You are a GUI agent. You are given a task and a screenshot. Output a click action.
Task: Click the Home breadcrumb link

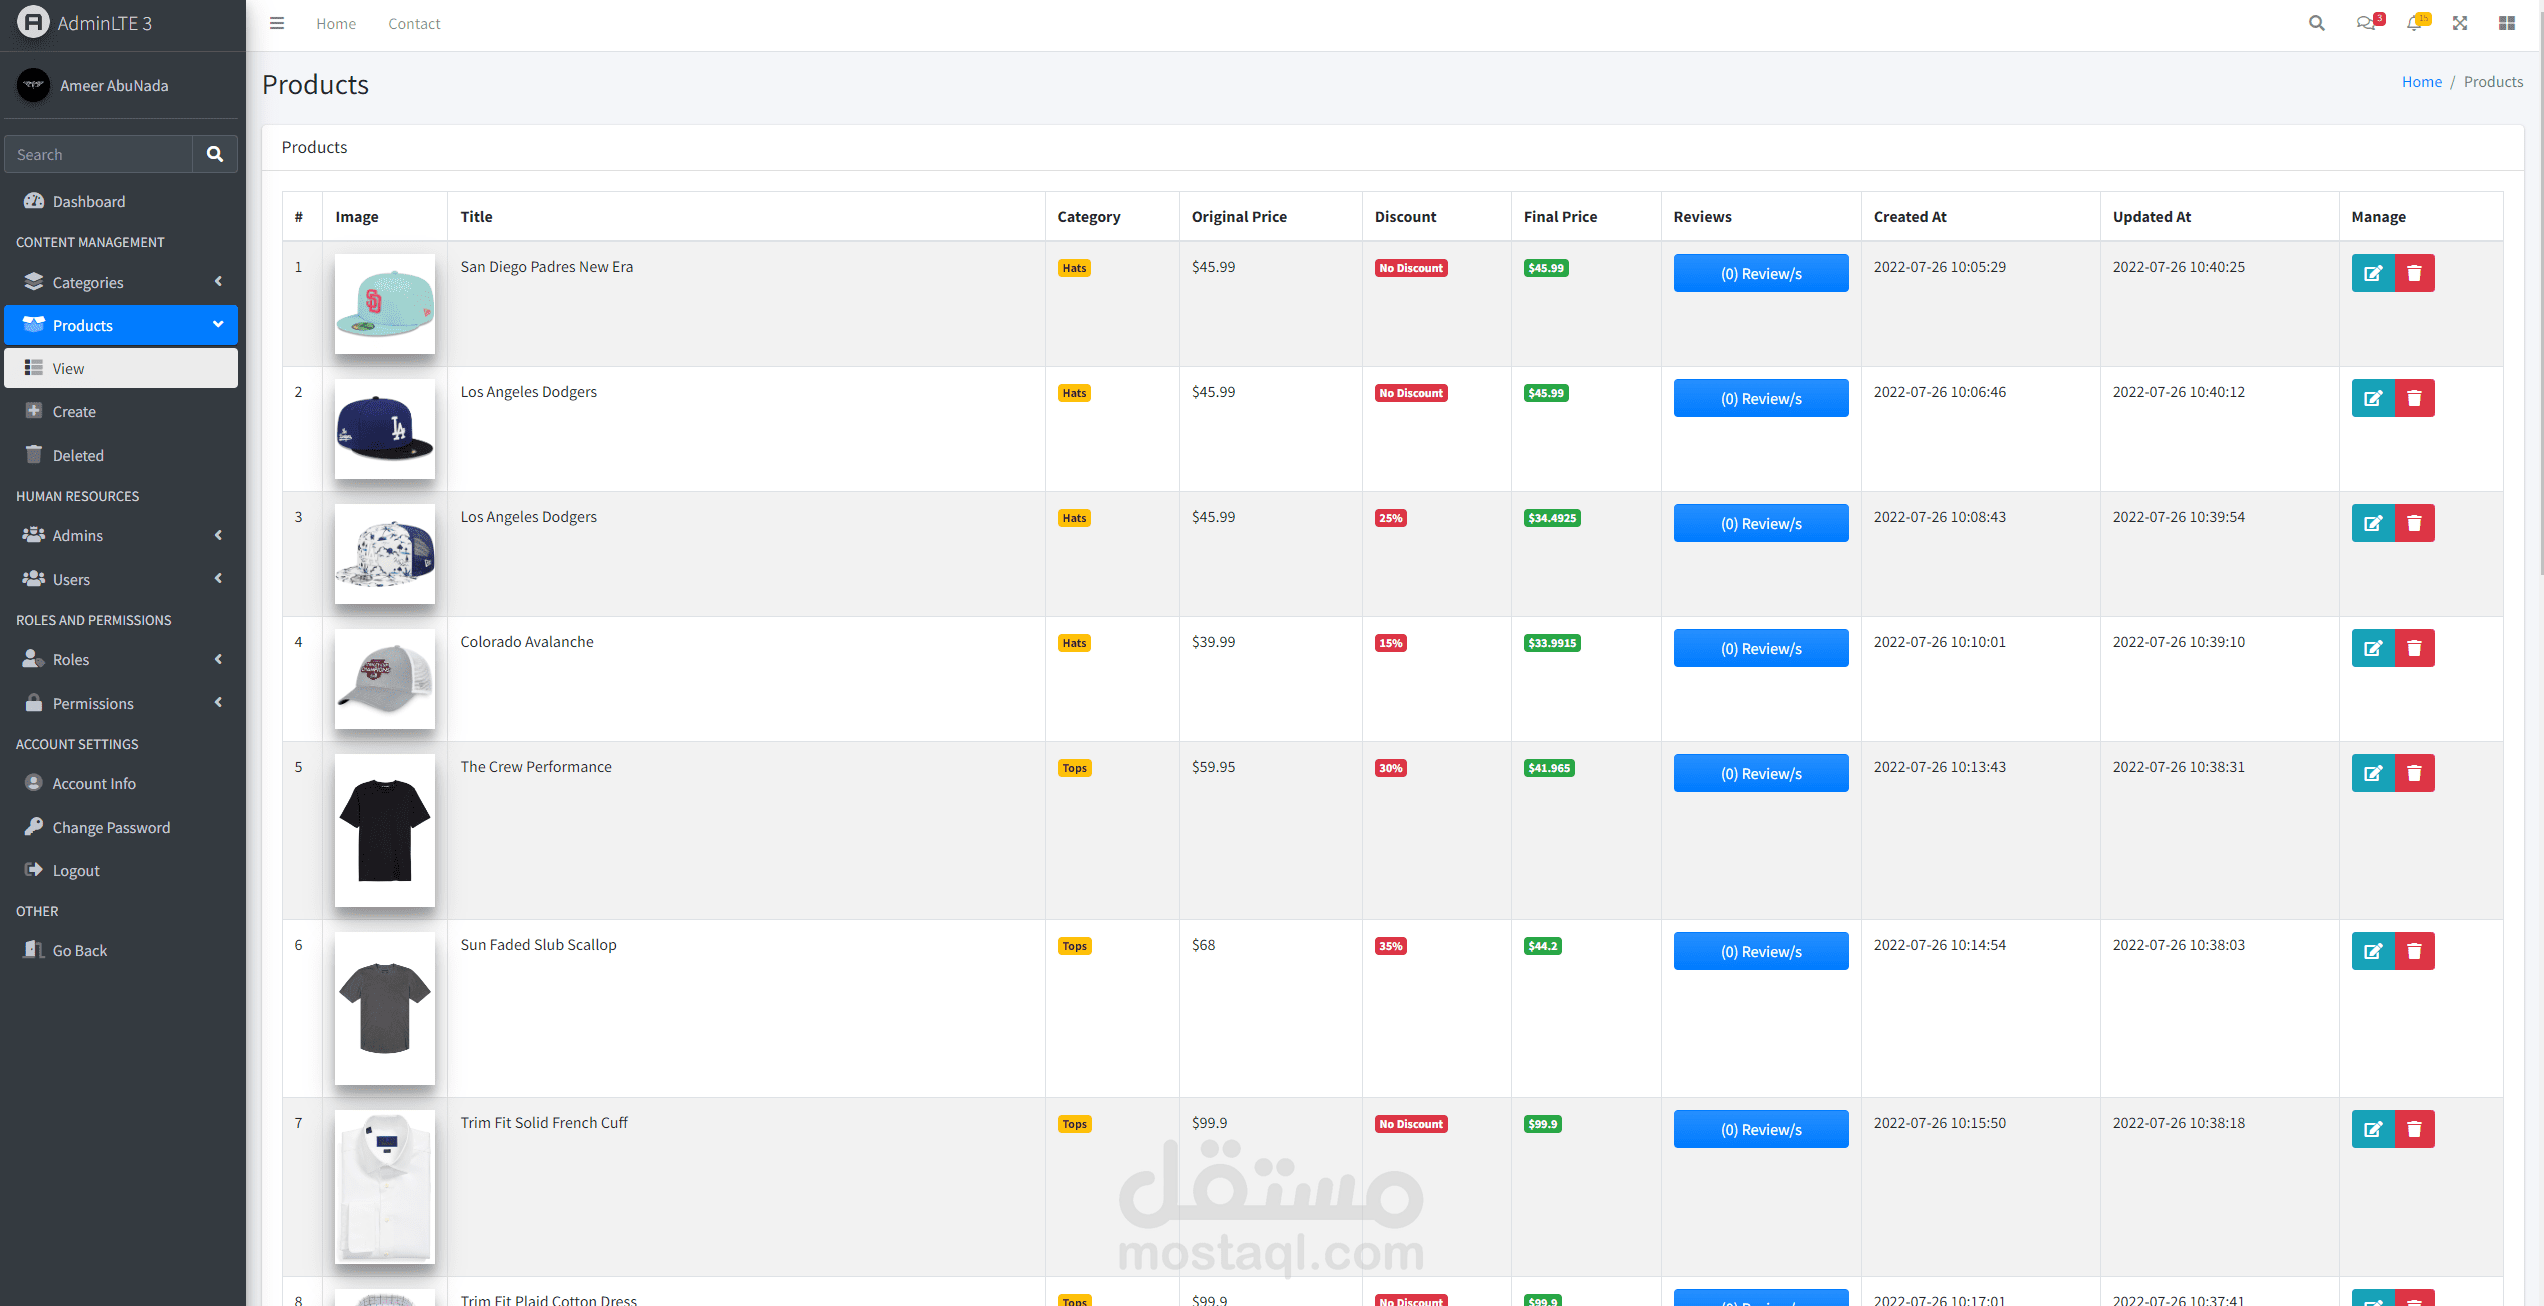pyautogui.click(x=2421, y=82)
